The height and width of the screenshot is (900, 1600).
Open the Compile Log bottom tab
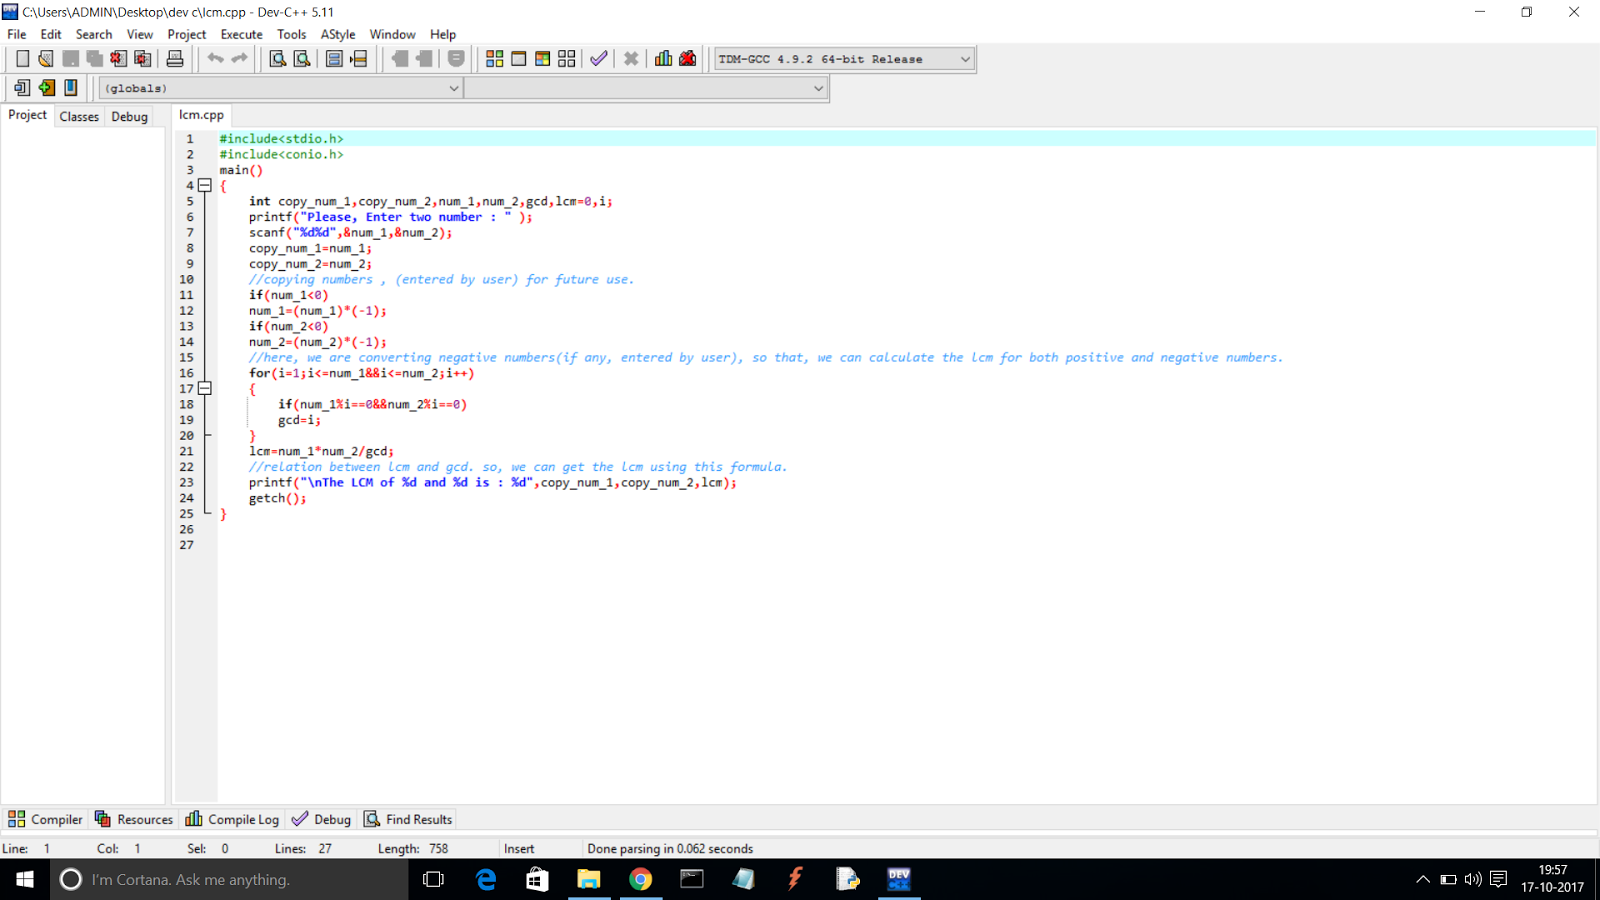click(x=232, y=819)
